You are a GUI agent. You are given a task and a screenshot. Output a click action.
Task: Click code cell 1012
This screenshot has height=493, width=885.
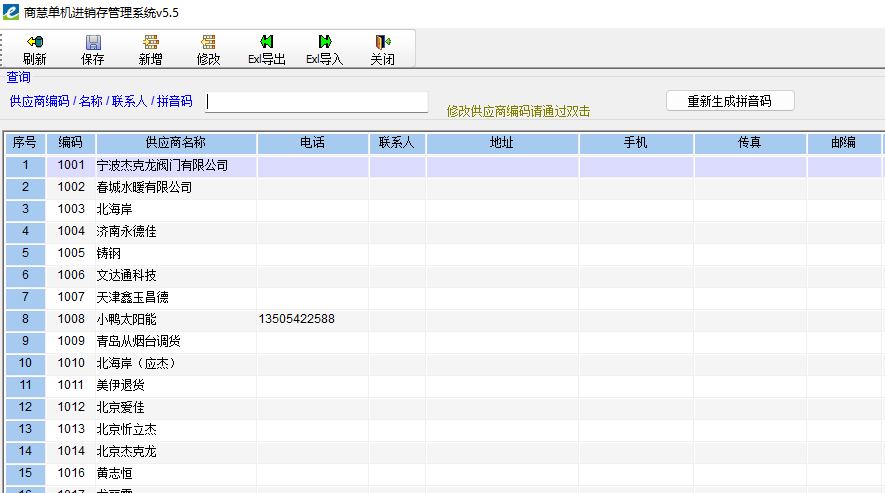71,407
